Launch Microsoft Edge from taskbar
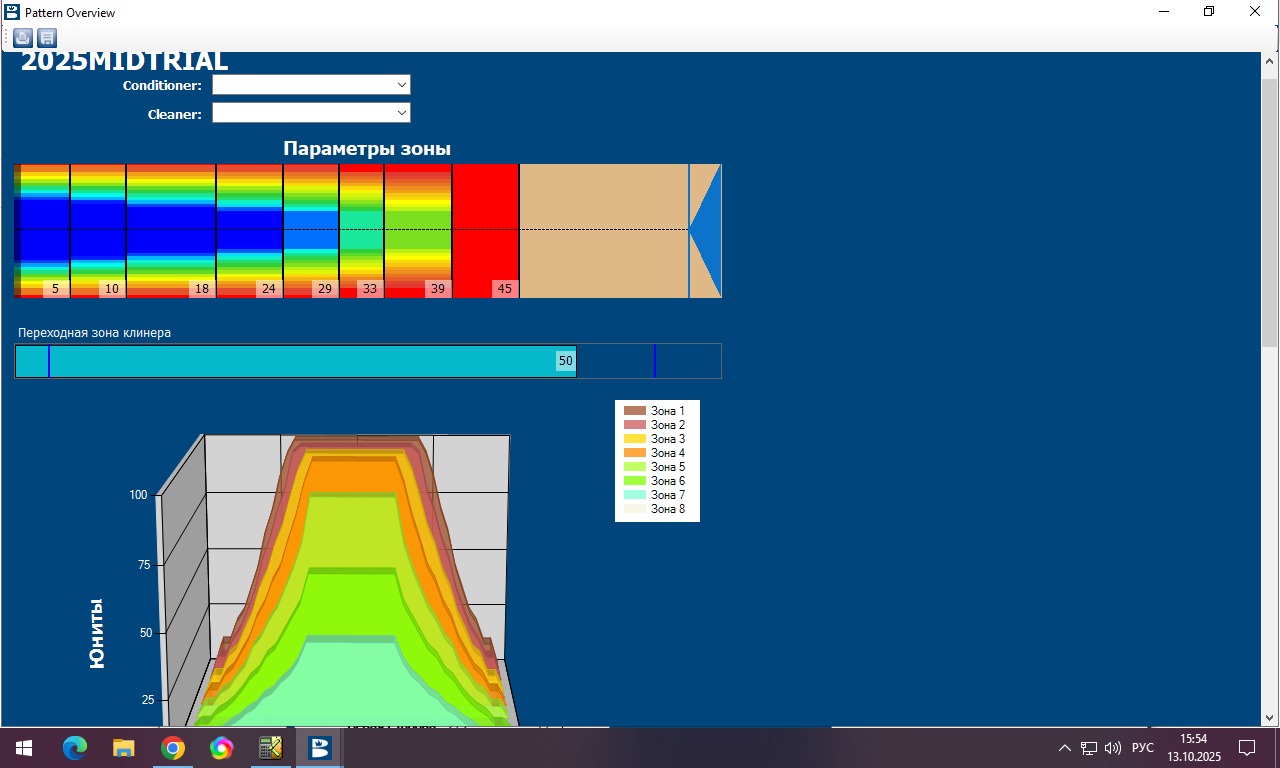 75,748
